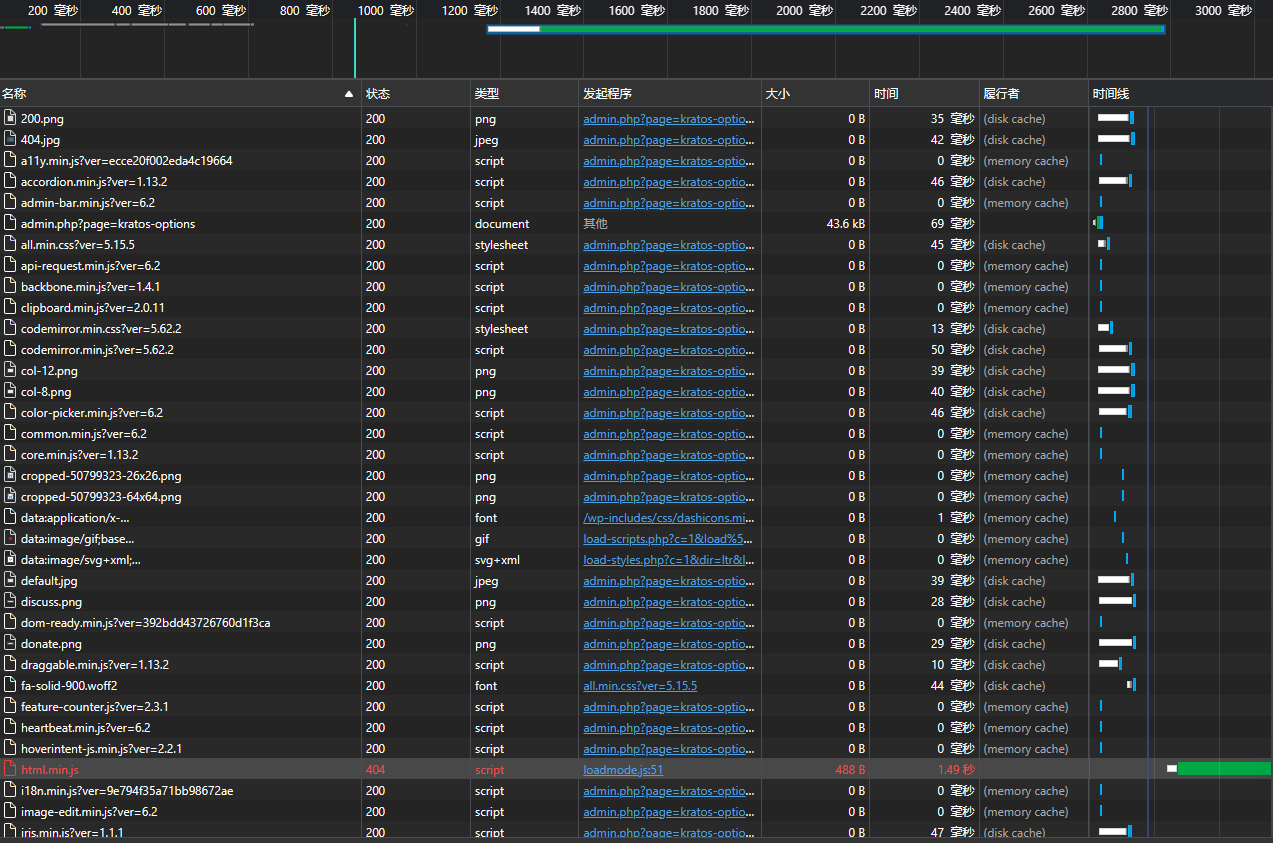Click the file icon for 404.jpg
The width and height of the screenshot is (1273, 843).
10,139
